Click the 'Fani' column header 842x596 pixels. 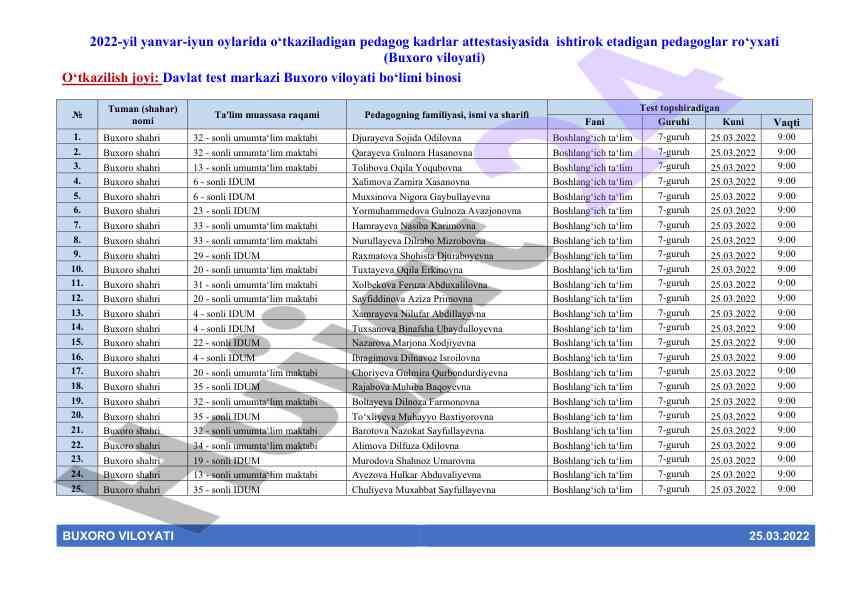click(594, 122)
